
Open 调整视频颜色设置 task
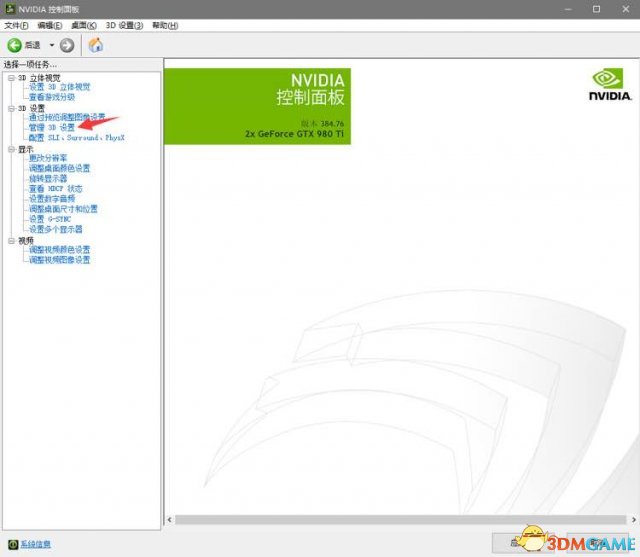[60, 249]
